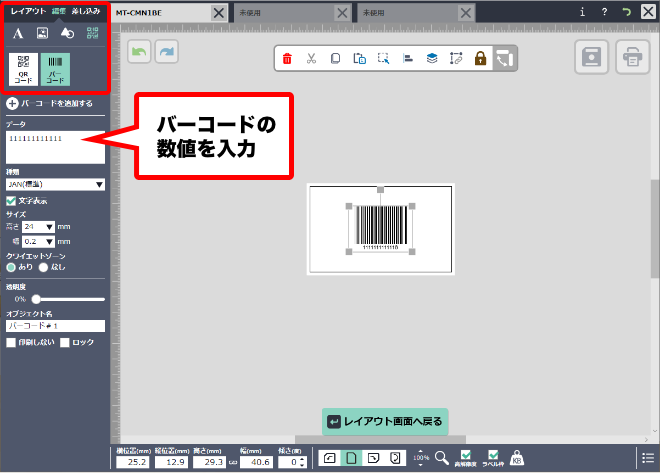Select third orientation rotate-right option
The width and height of the screenshot is (660, 473).
(x=373, y=458)
